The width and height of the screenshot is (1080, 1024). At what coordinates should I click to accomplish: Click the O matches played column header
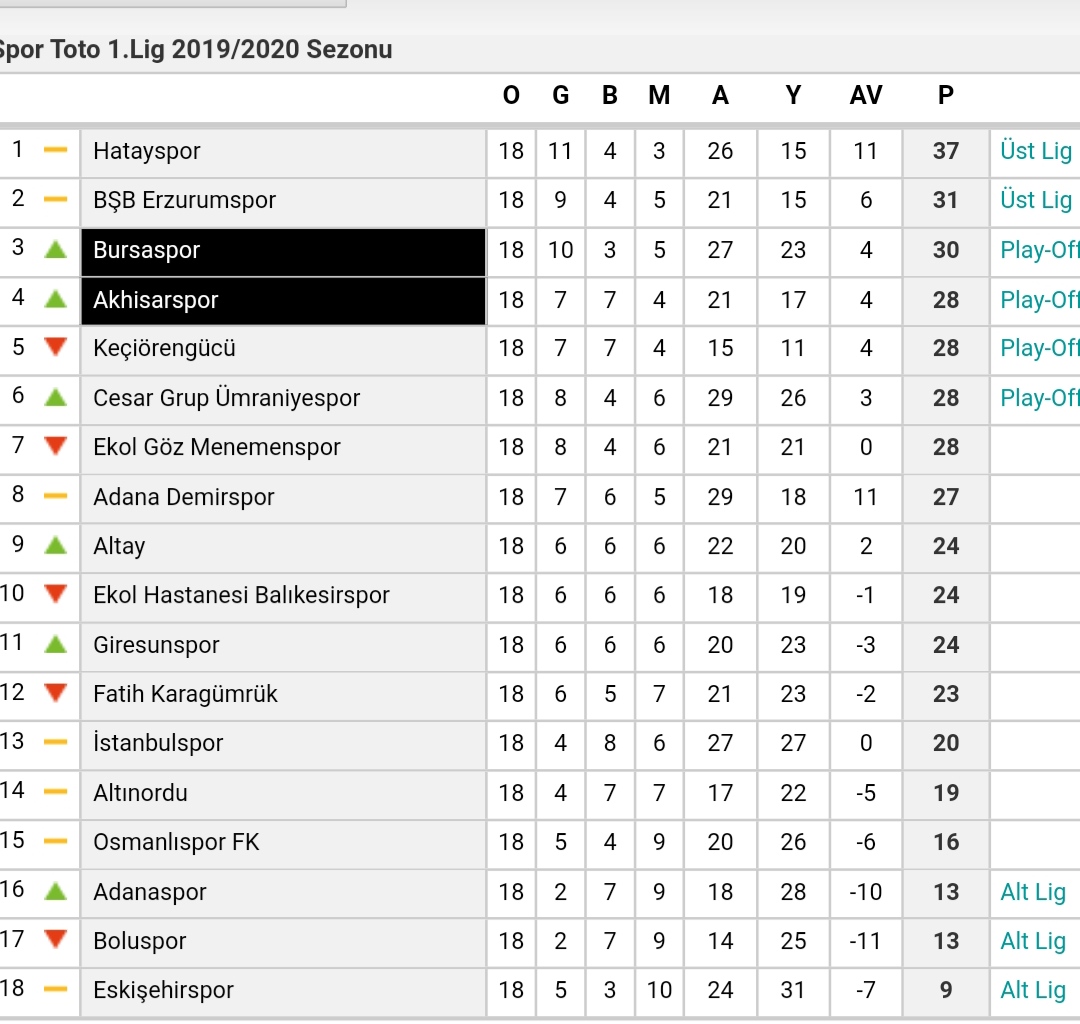point(511,95)
